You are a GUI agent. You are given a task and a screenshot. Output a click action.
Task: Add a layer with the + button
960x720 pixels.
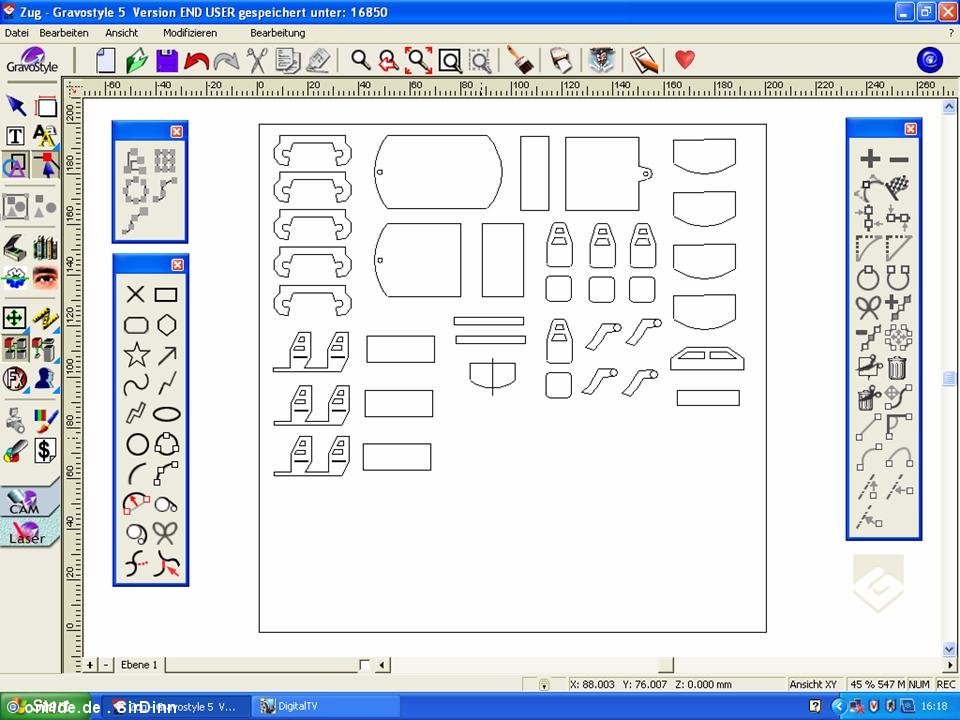click(x=90, y=665)
